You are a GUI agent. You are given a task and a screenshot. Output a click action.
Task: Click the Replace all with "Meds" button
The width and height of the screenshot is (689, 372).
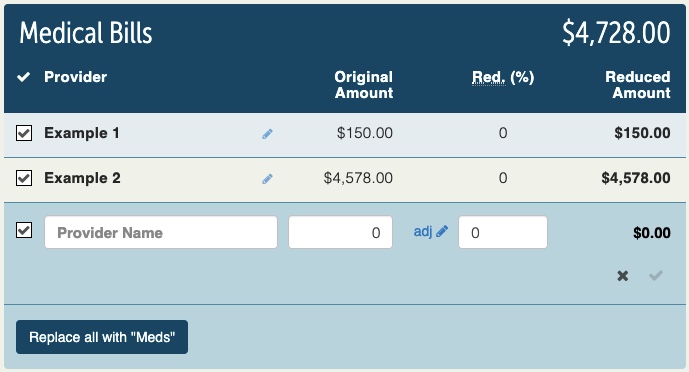(x=102, y=337)
